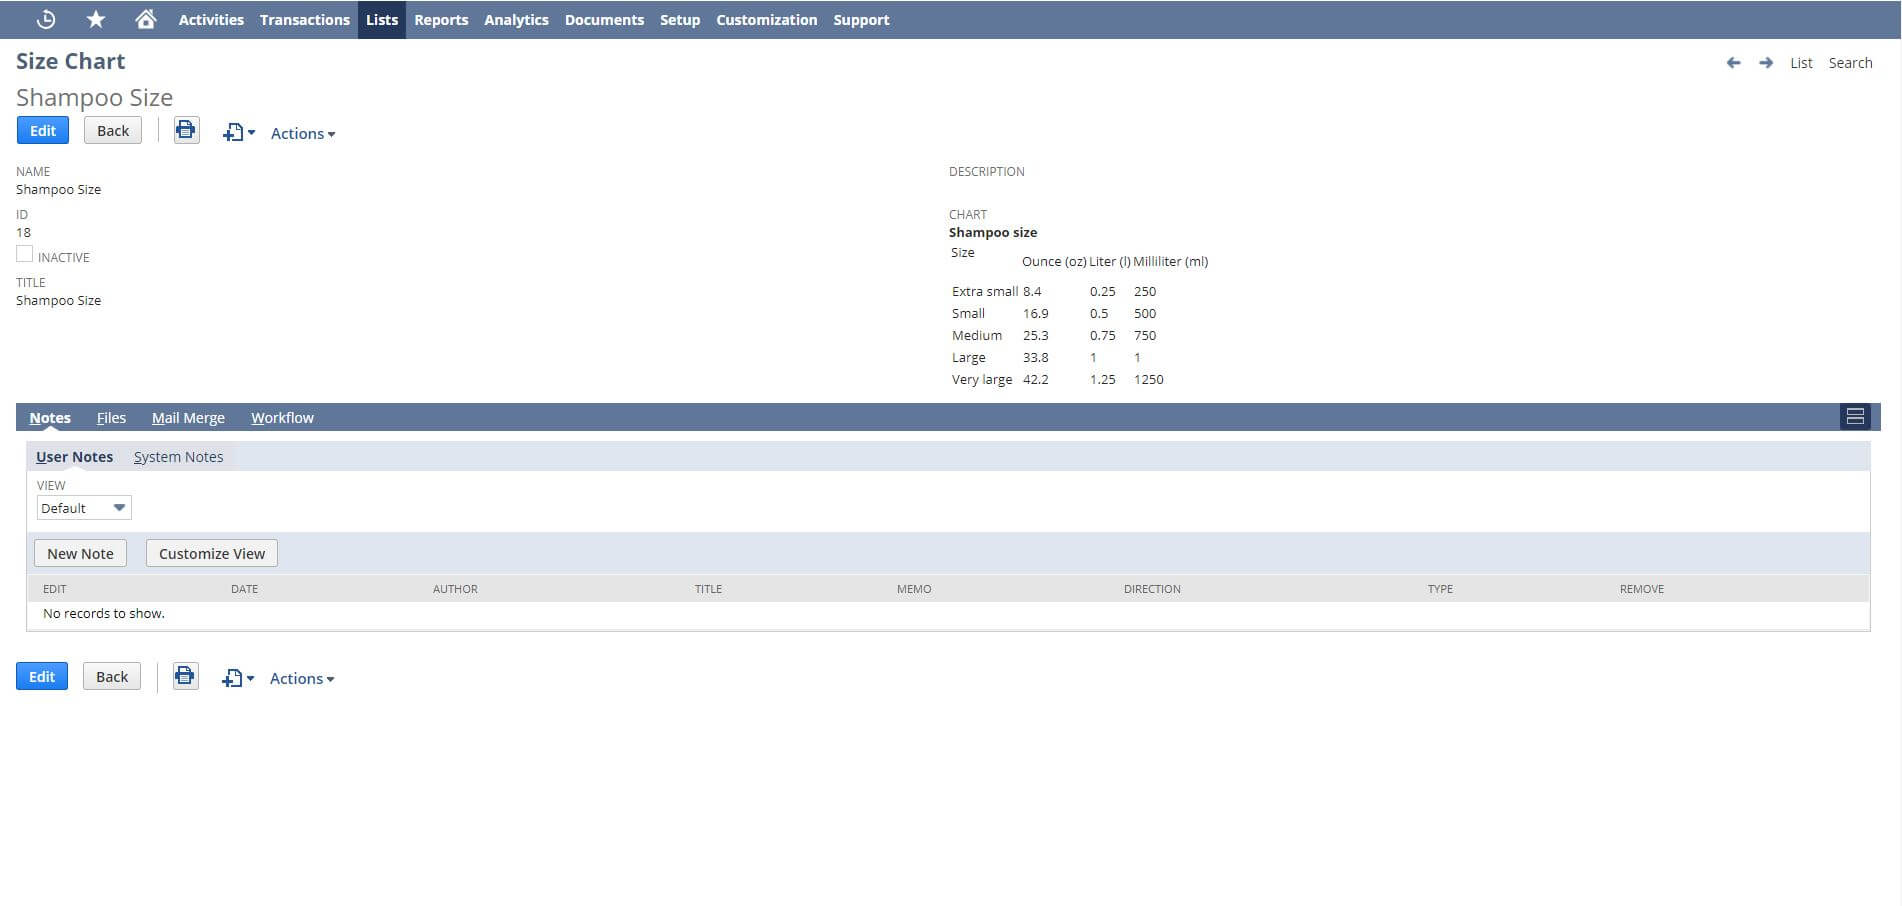Go to next record with right arrow
Viewport: 1902px width, 906px height.
coord(1766,63)
